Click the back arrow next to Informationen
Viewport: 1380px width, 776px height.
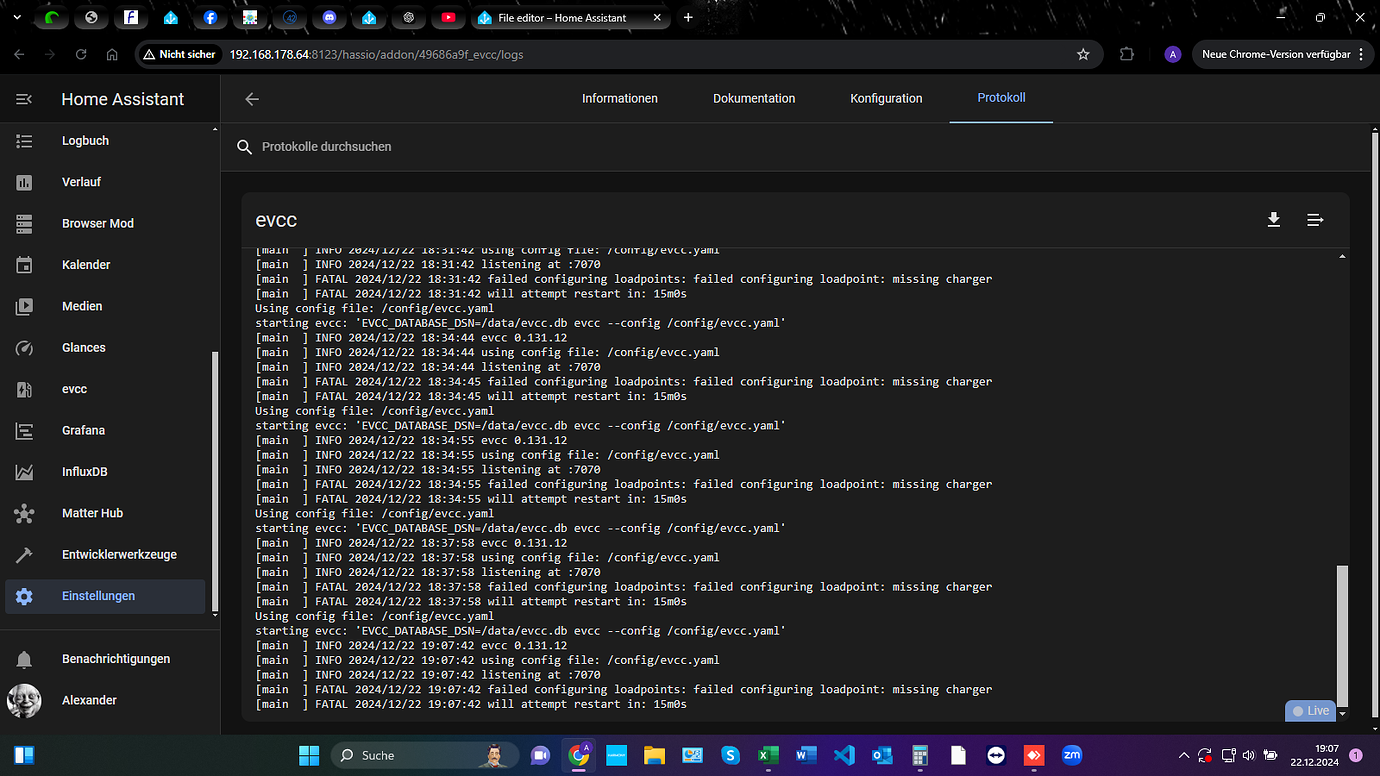click(x=252, y=99)
